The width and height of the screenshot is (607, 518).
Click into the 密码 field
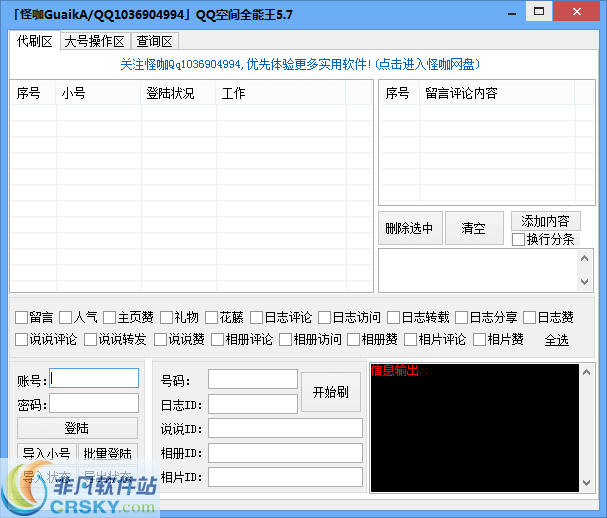pyautogui.click(x=94, y=402)
